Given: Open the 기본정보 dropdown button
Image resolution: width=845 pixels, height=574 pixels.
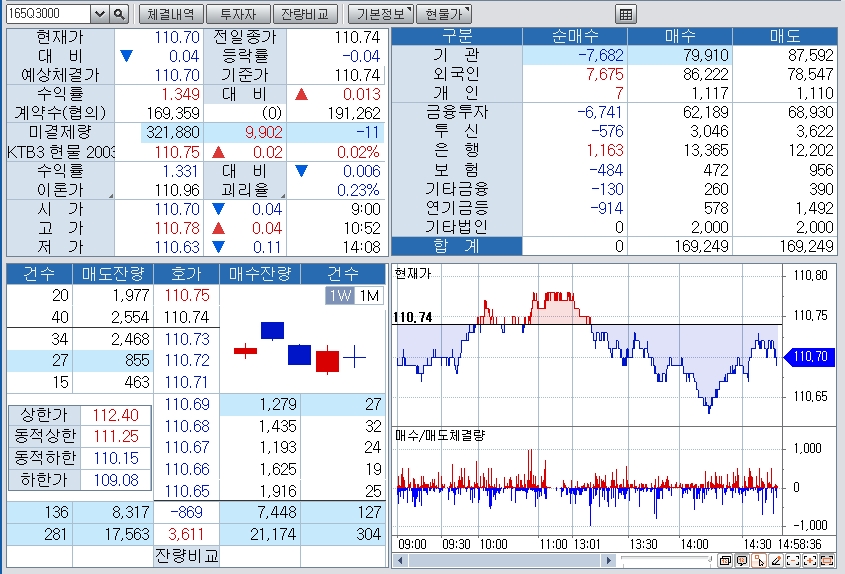Looking at the screenshot, I should coord(381,14).
